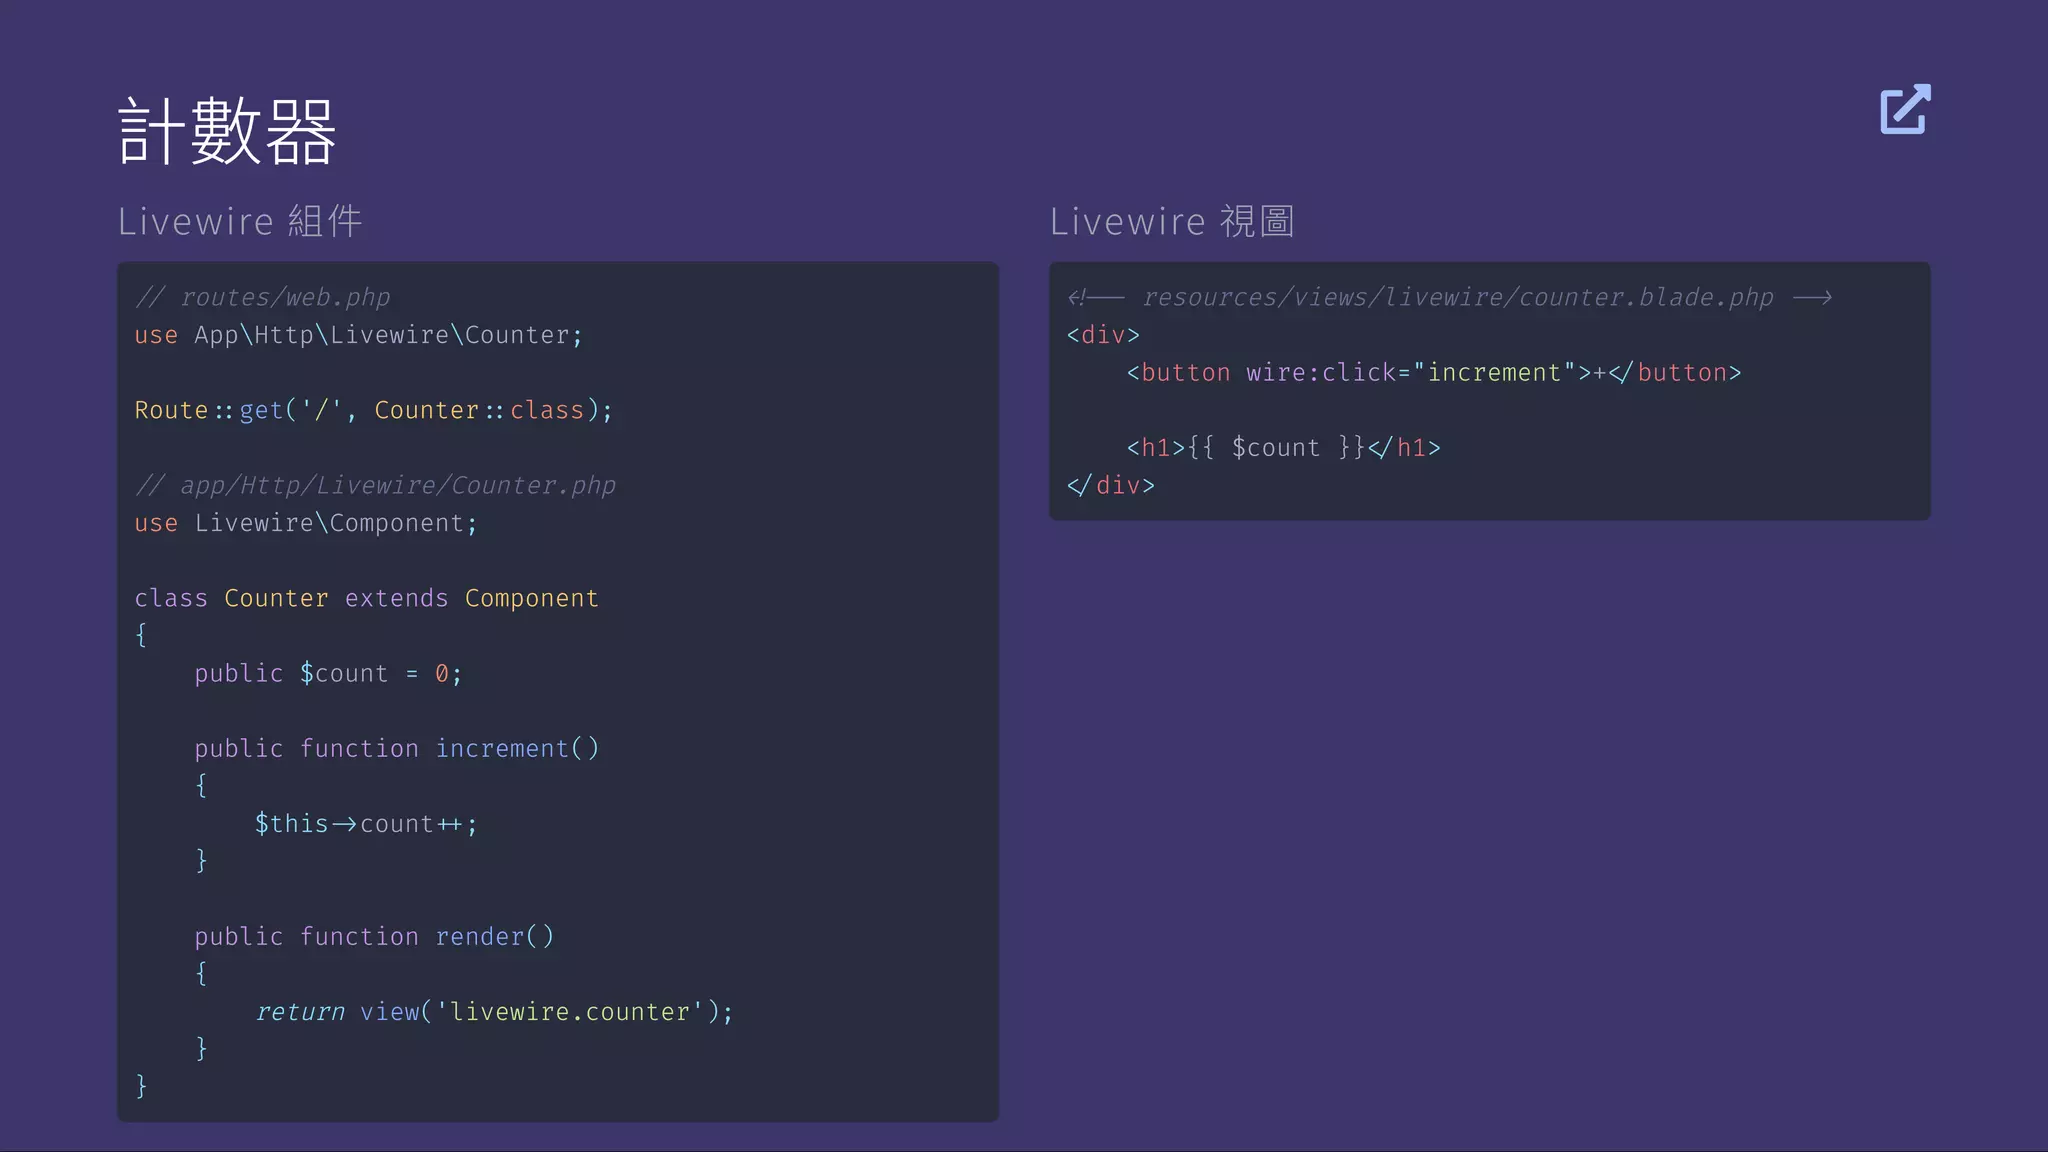Image resolution: width=2048 pixels, height=1152 pixels.
Task: Click the '$this->count++;' statement
Action: click(366, 823)
